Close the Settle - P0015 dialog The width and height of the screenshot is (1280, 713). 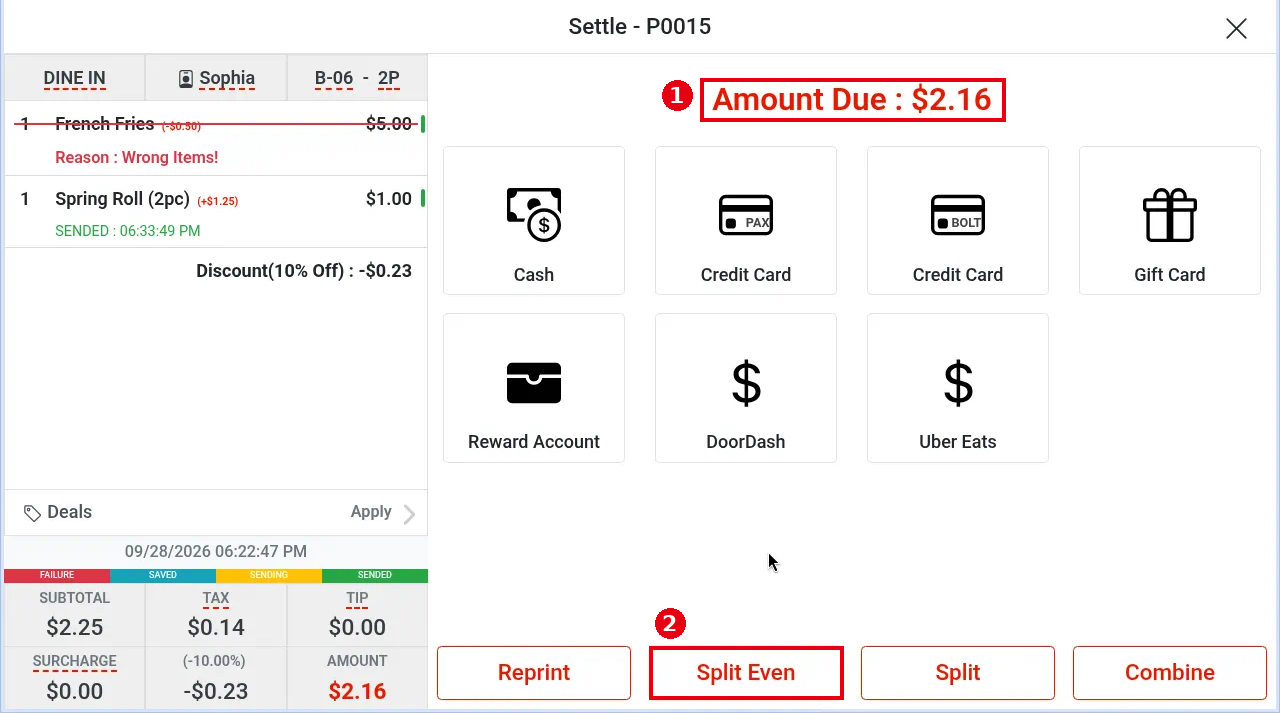click(x=1236, y=28)
